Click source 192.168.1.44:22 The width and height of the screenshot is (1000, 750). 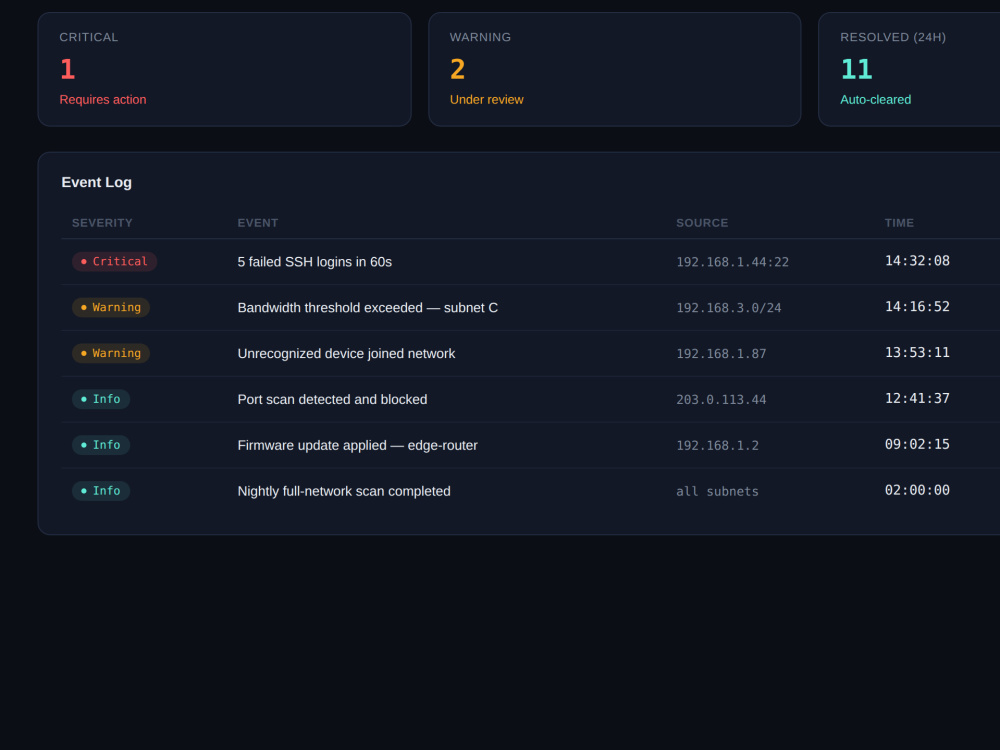(x=732, y=262)
